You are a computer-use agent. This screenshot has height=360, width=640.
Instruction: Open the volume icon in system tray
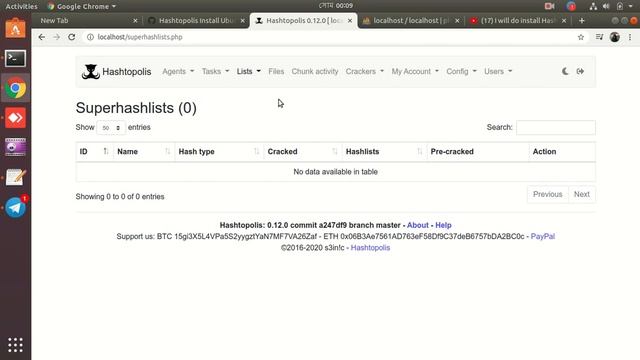tap(606, 6)
